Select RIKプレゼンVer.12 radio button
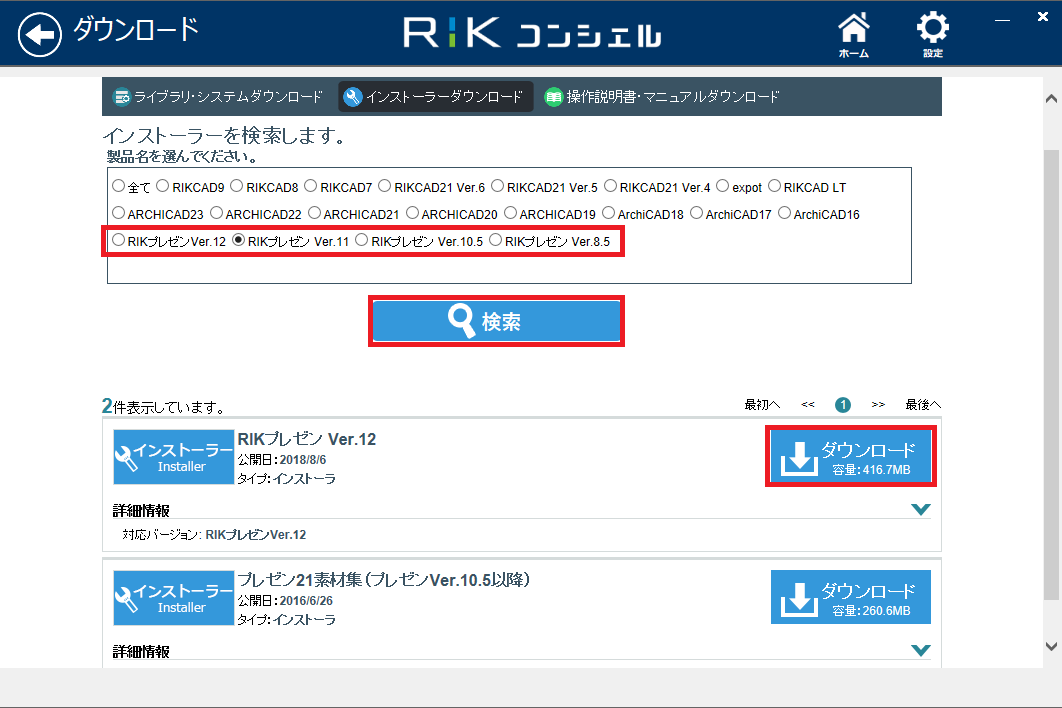Screen dimensions: 1062x708 click(119, 240)
